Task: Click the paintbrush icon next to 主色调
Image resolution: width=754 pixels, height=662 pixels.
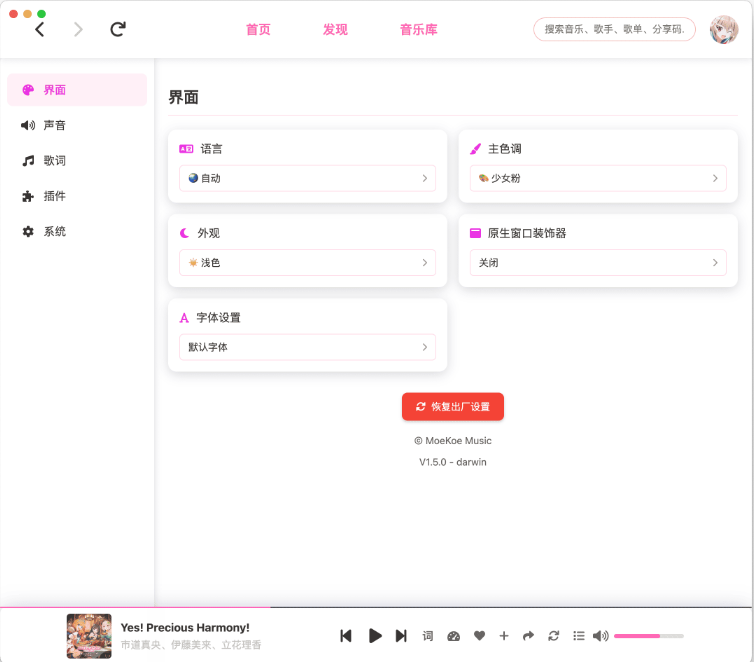Action: 475,149
